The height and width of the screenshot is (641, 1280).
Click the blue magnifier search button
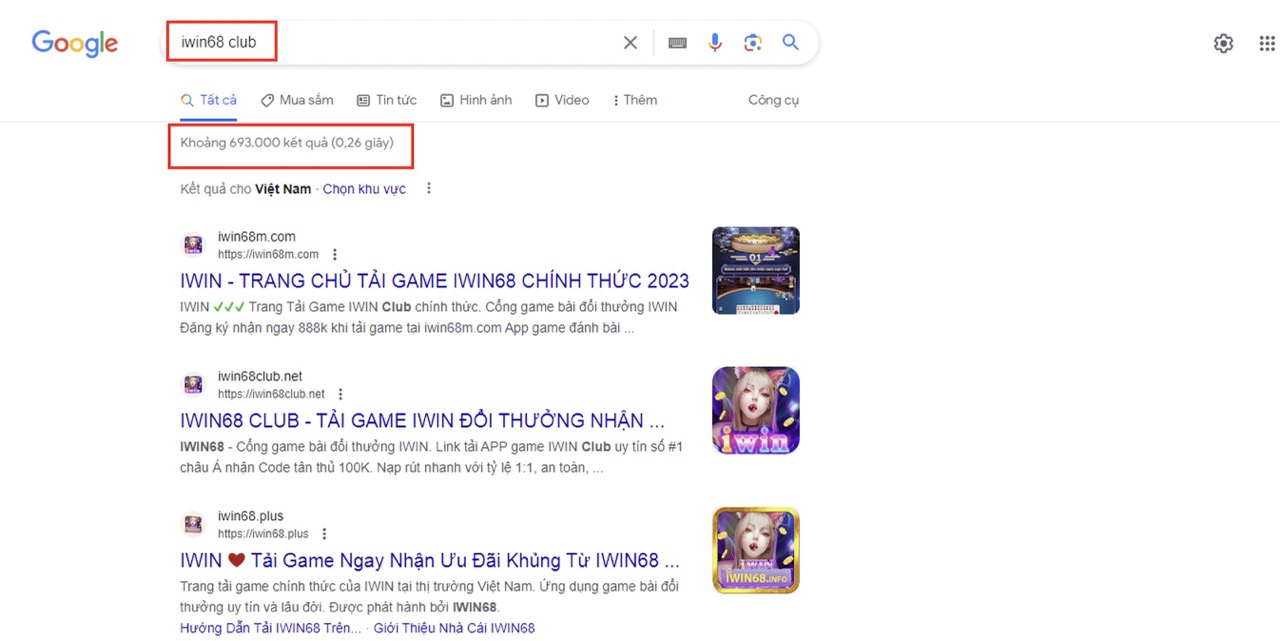coord(790,43)
